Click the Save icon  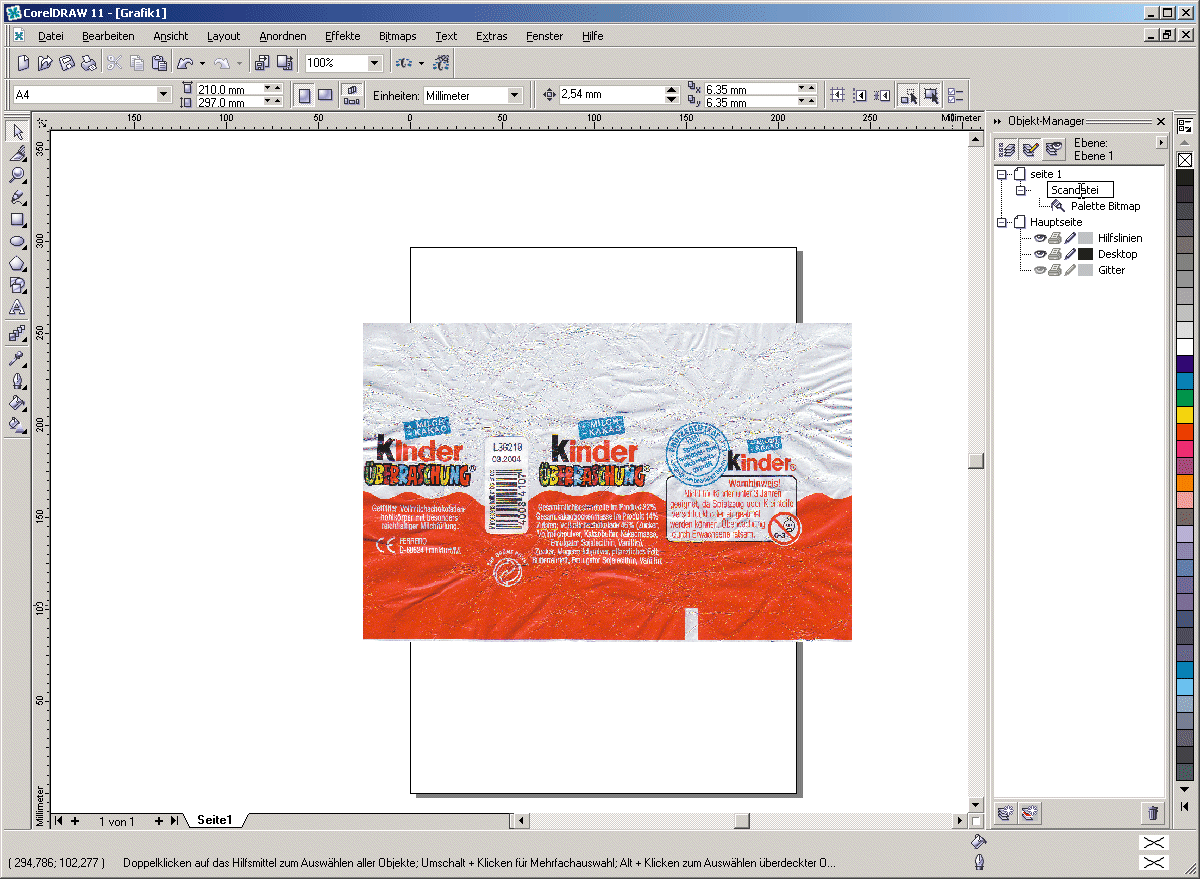pyautogui.click(x=67, y=63)
